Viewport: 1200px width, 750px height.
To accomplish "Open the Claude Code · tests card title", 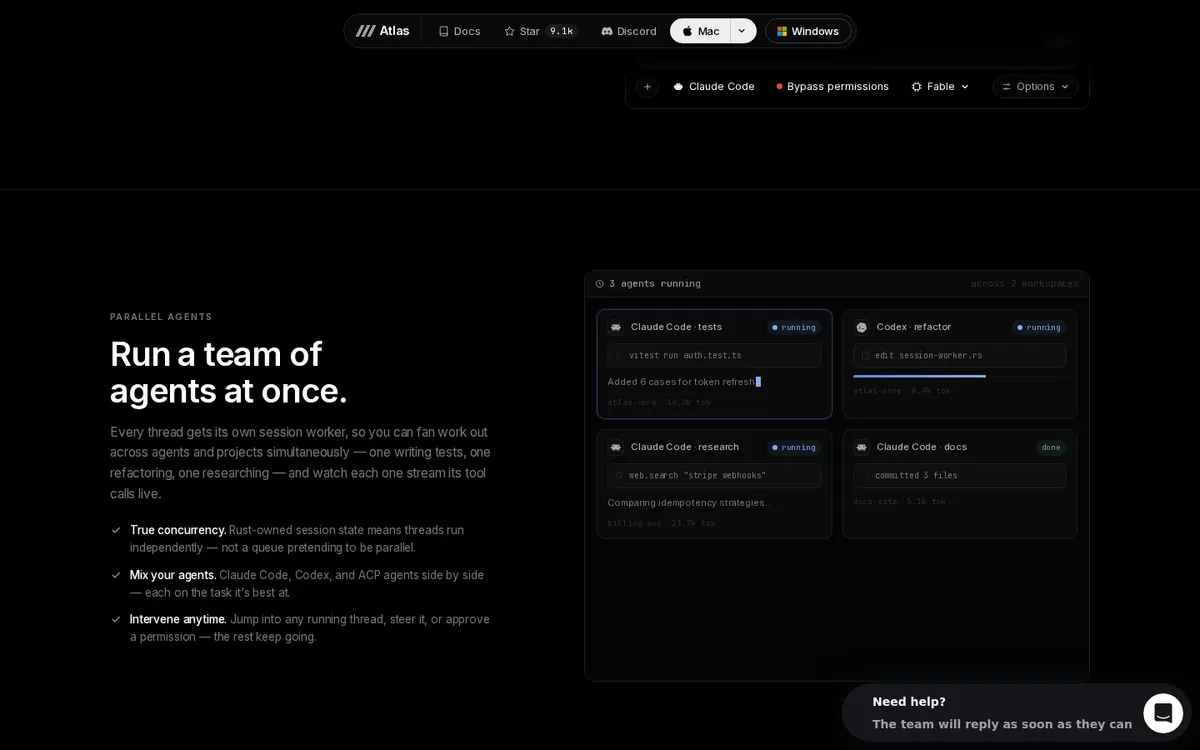I will [676, 327].
